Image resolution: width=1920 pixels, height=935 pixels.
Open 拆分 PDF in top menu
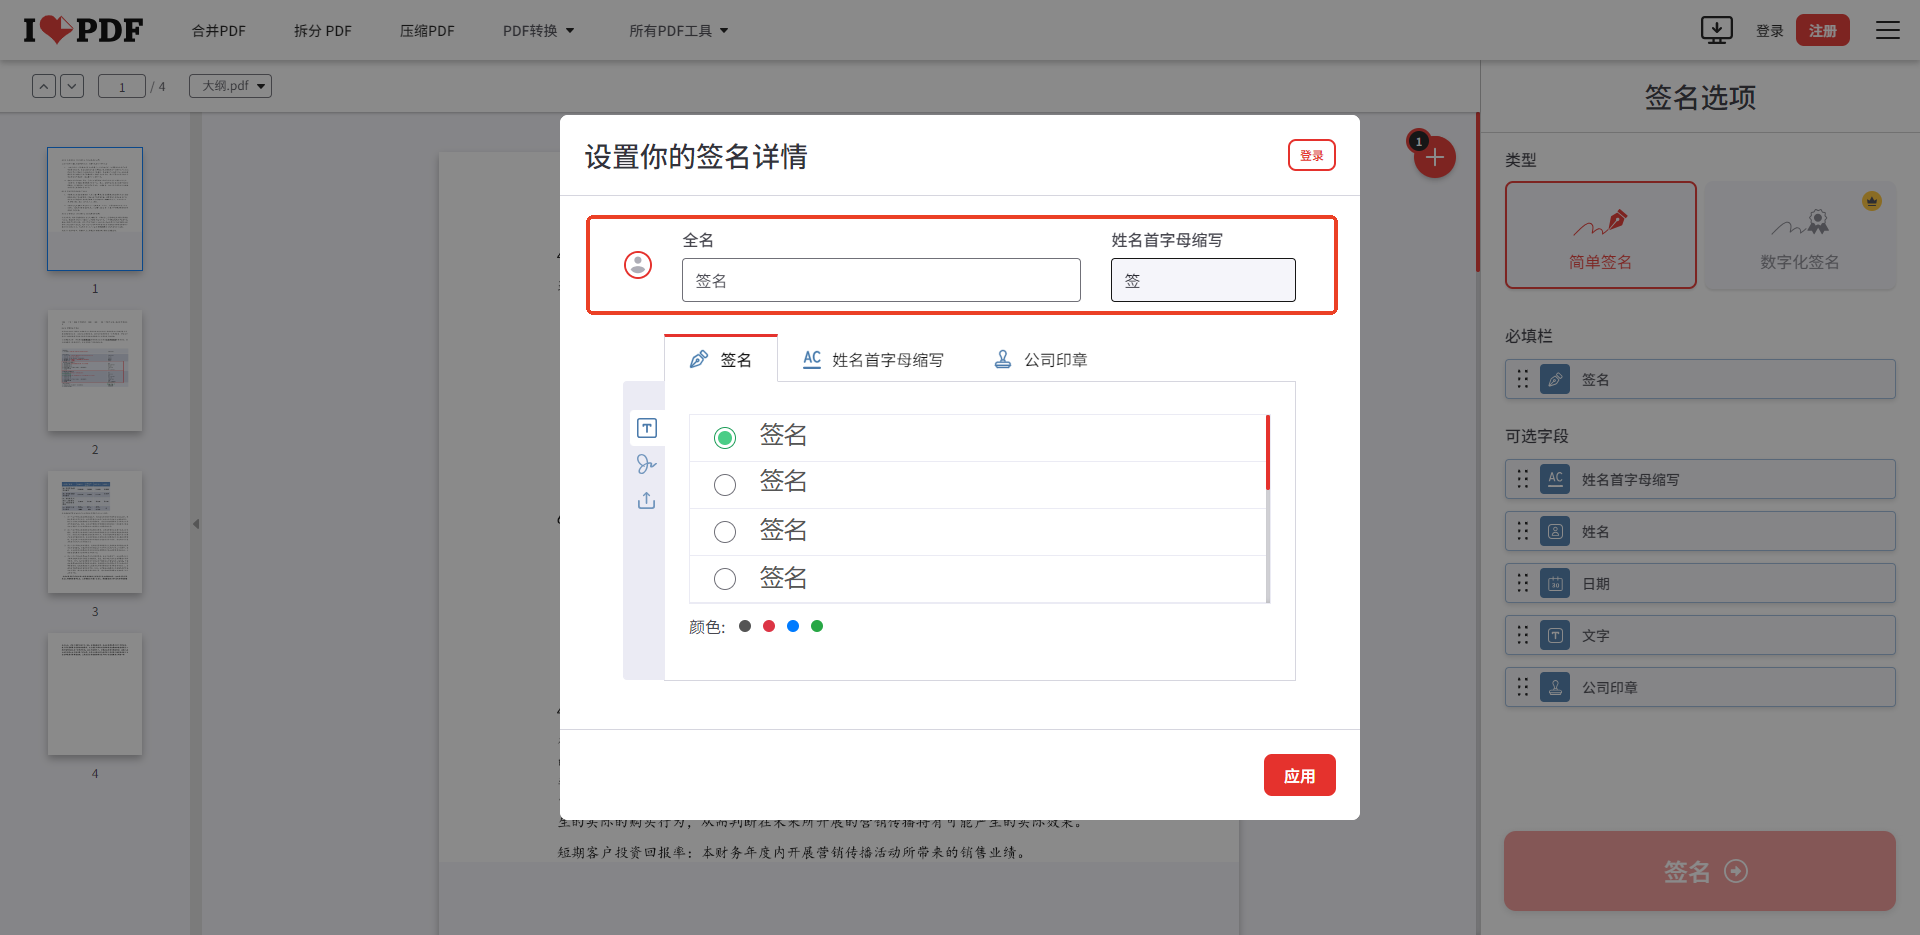tap(323, 31)
